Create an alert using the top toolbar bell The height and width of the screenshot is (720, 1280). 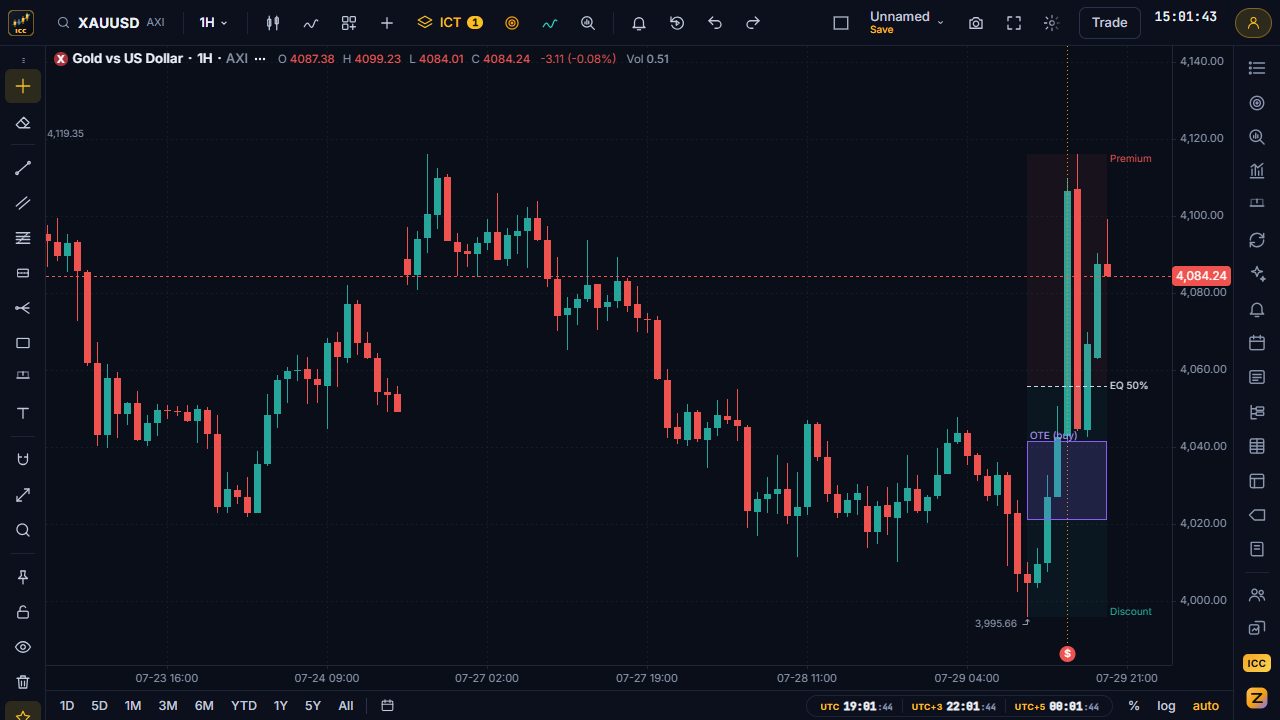coord(639,23)
